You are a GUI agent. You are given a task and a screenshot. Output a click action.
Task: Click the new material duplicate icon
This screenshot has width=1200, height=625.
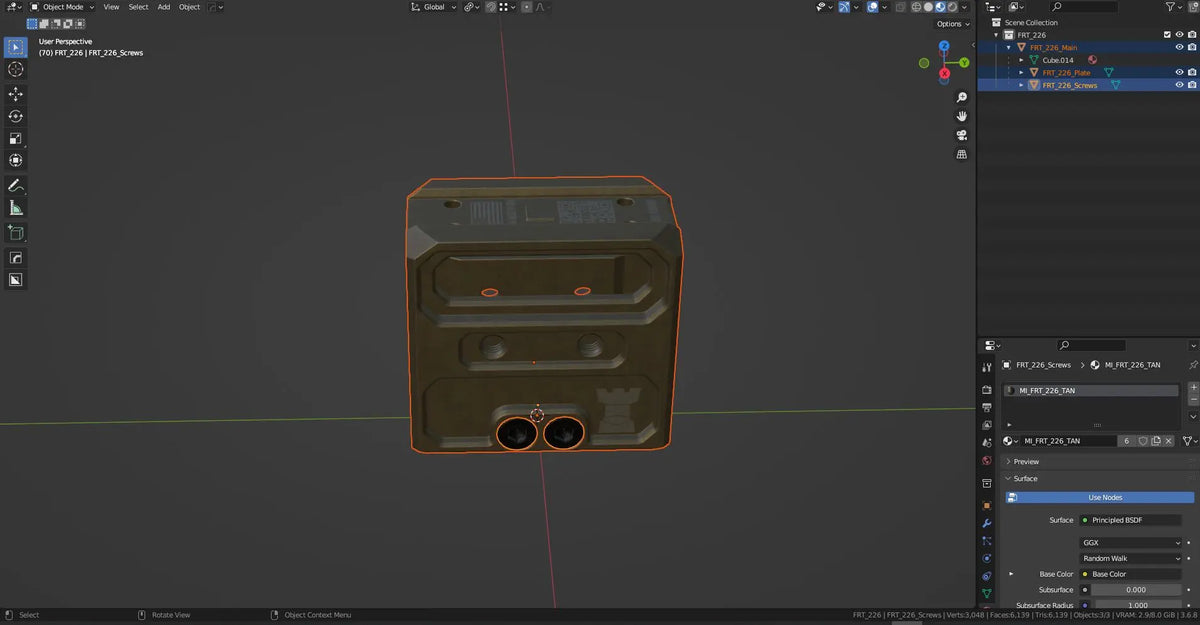[1155, 441]
